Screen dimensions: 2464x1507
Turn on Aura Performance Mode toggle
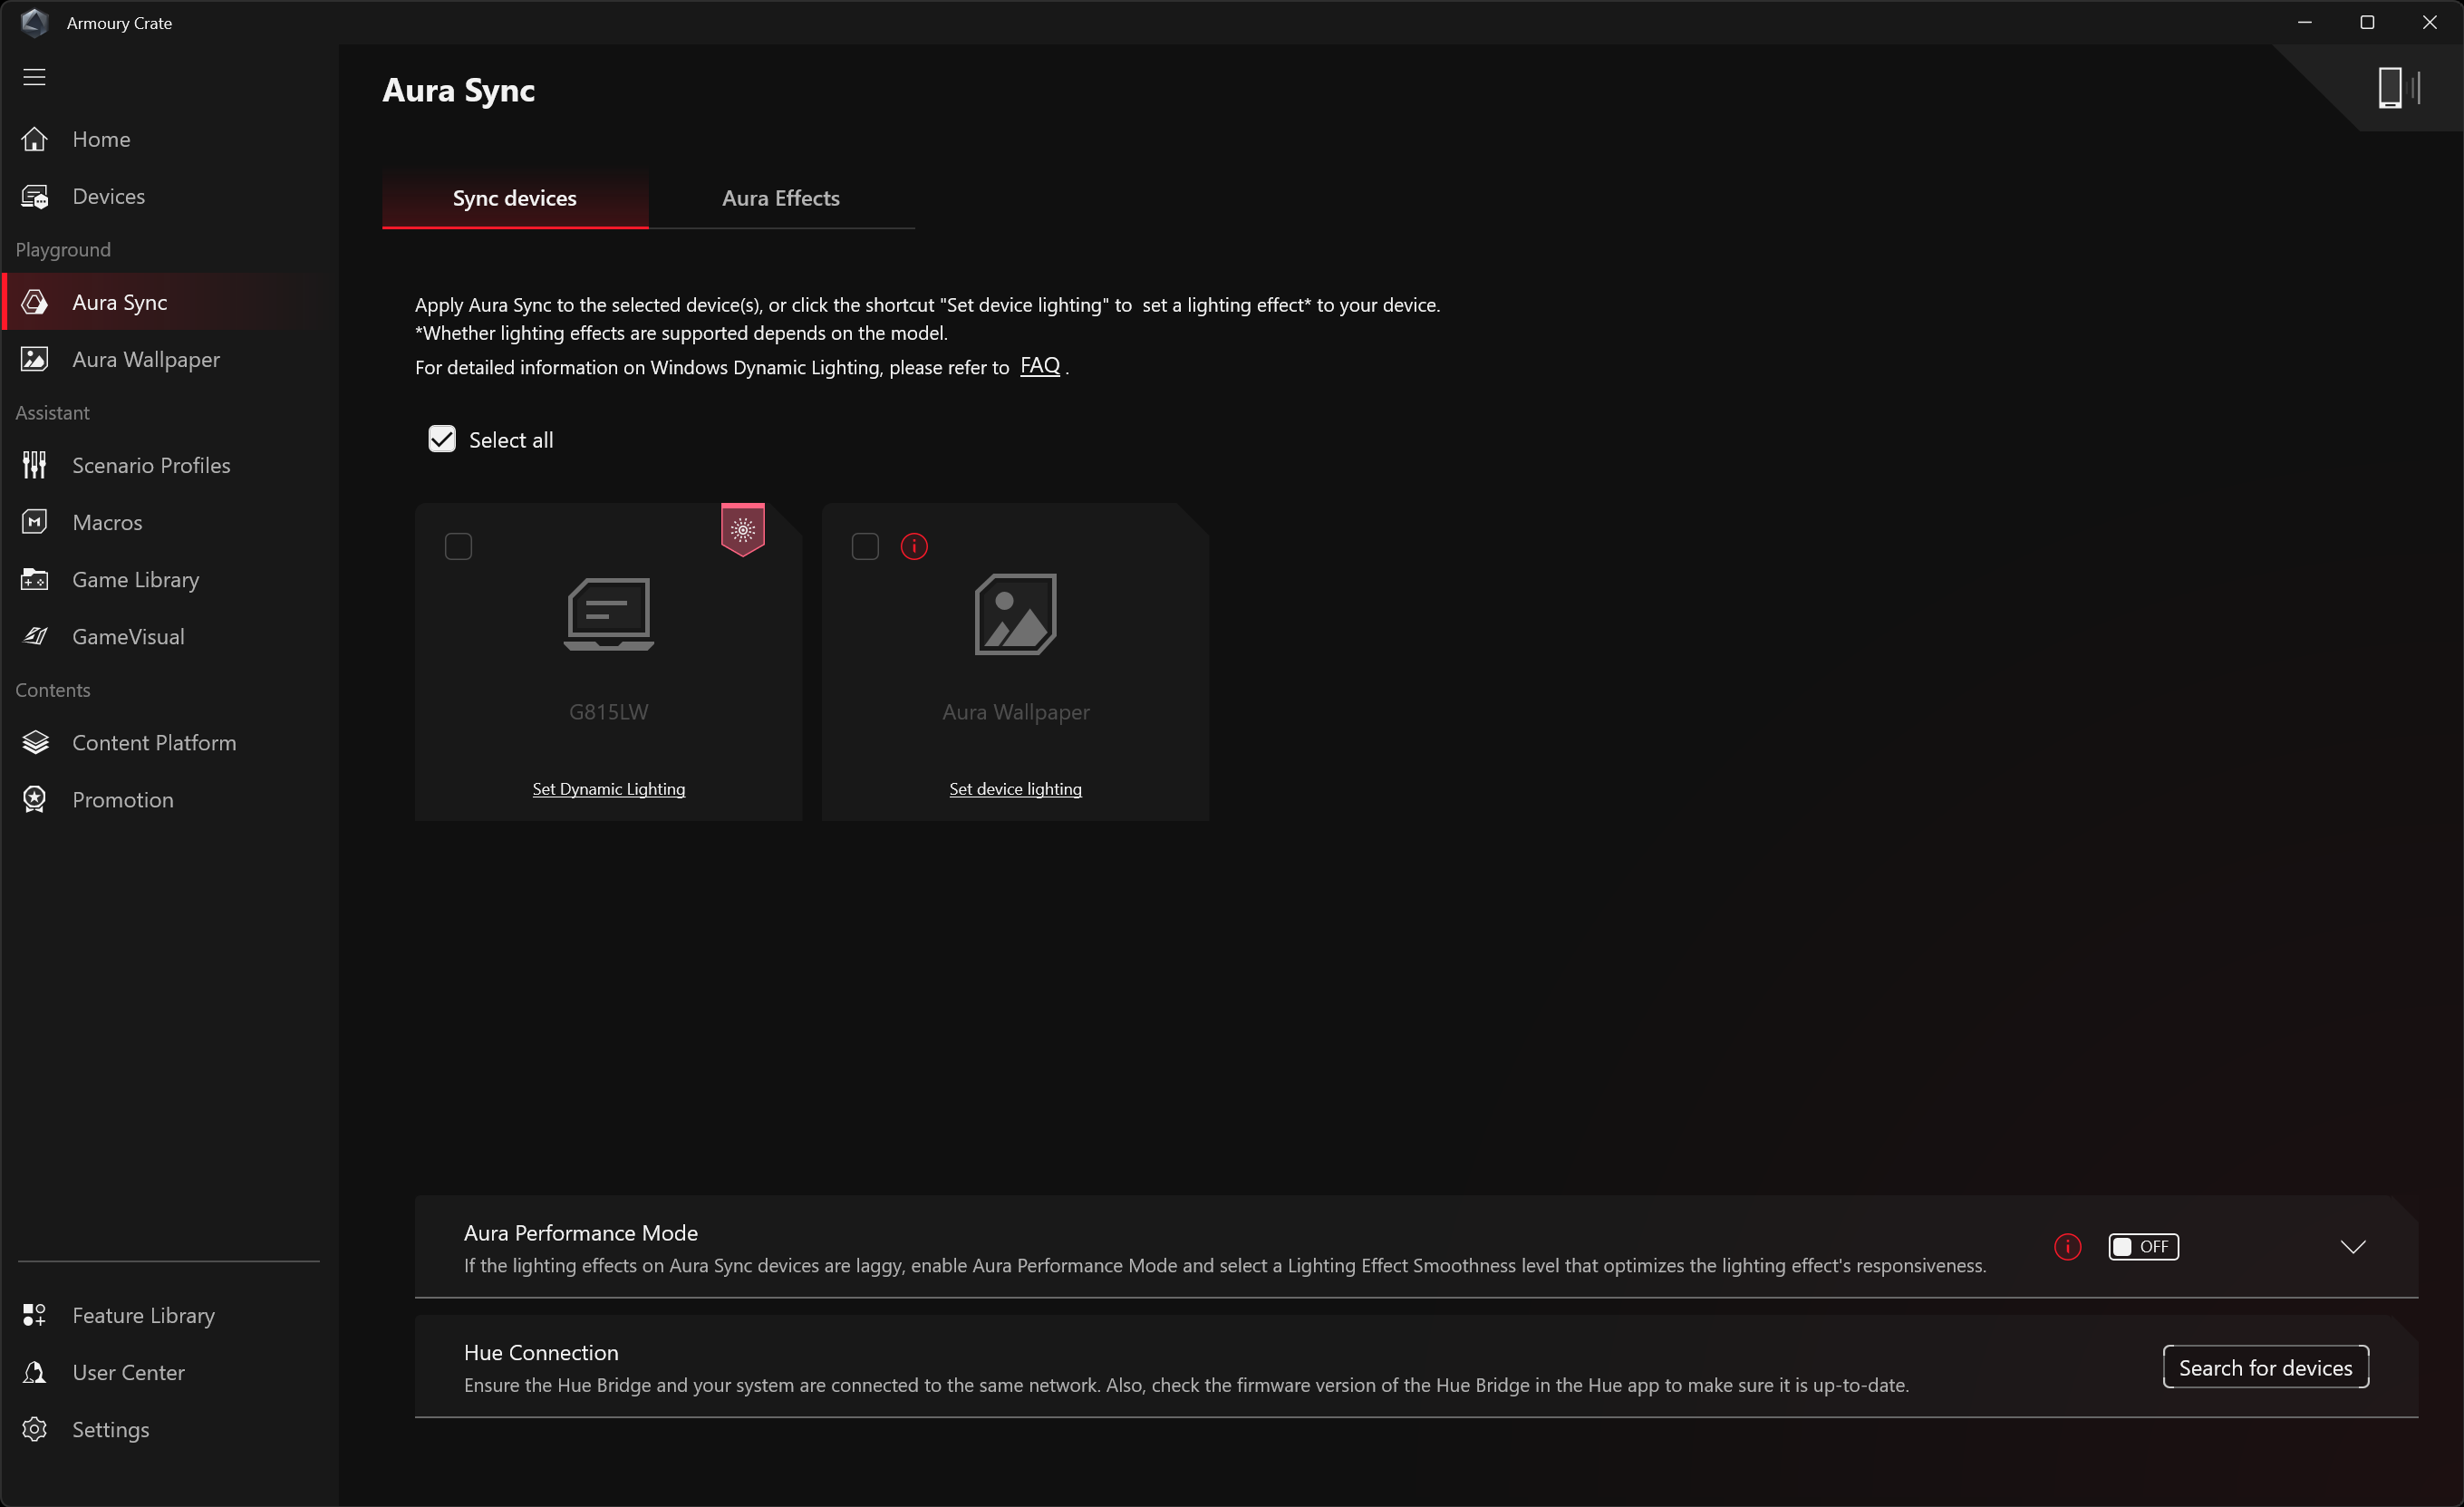[x=2143, y=1246]
